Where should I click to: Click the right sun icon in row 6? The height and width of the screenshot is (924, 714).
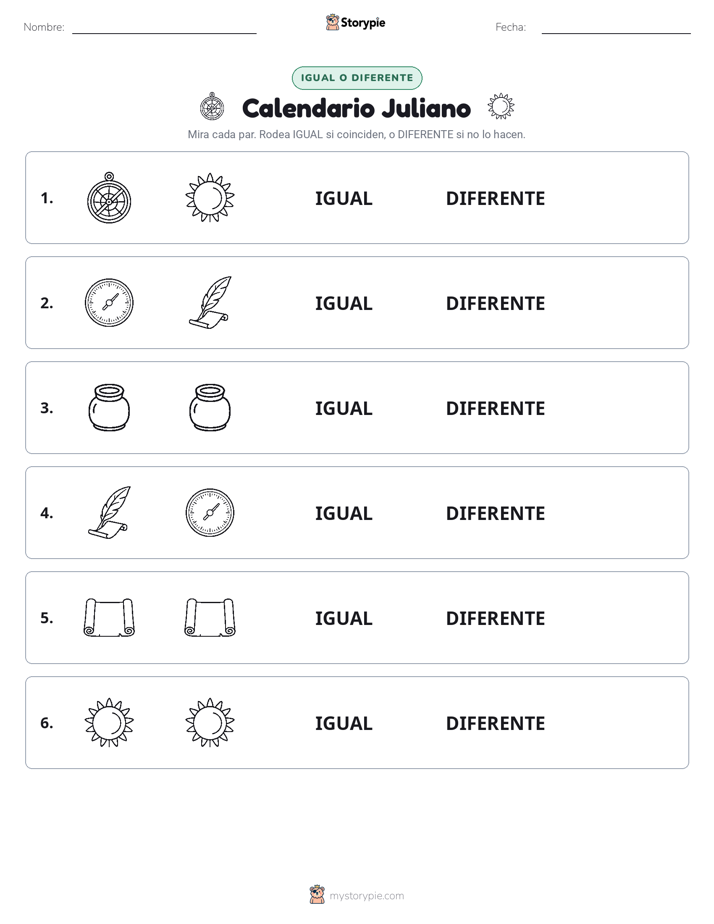(x=210, y=722)
